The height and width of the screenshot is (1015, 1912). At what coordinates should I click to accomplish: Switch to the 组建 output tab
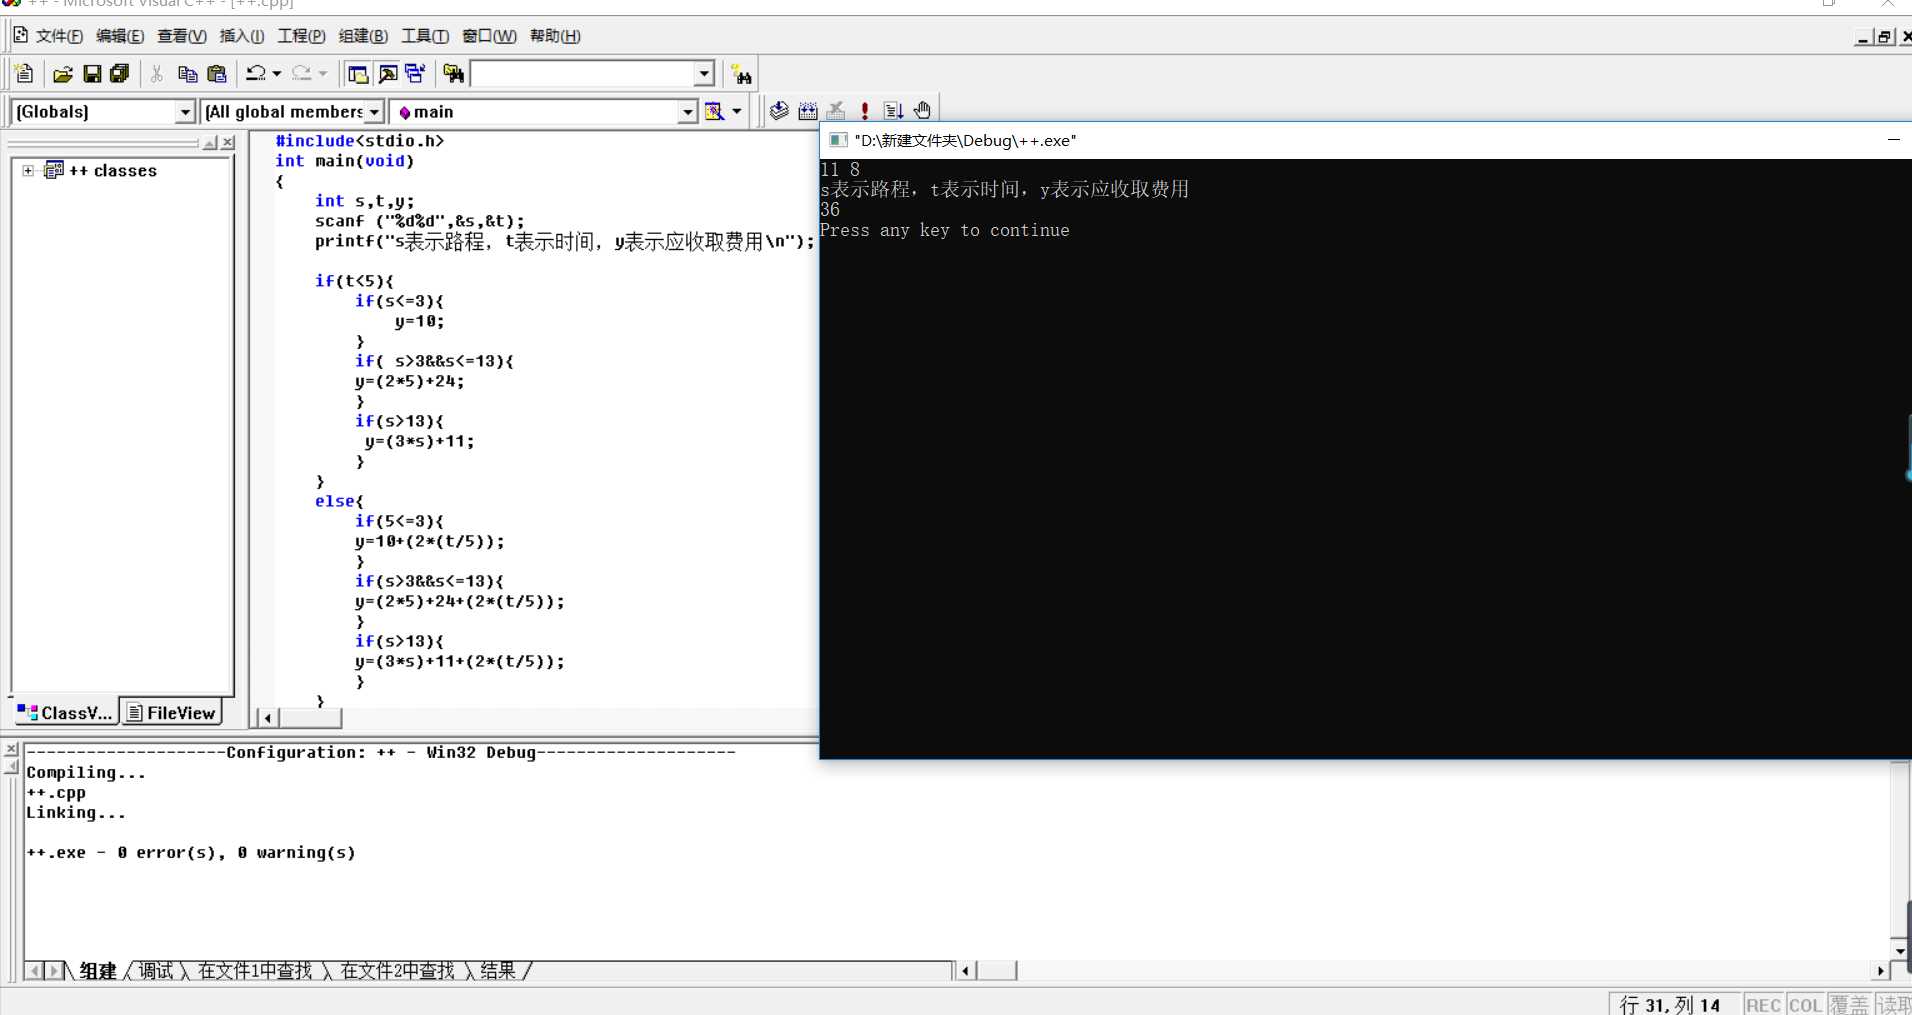pos(98,970)
